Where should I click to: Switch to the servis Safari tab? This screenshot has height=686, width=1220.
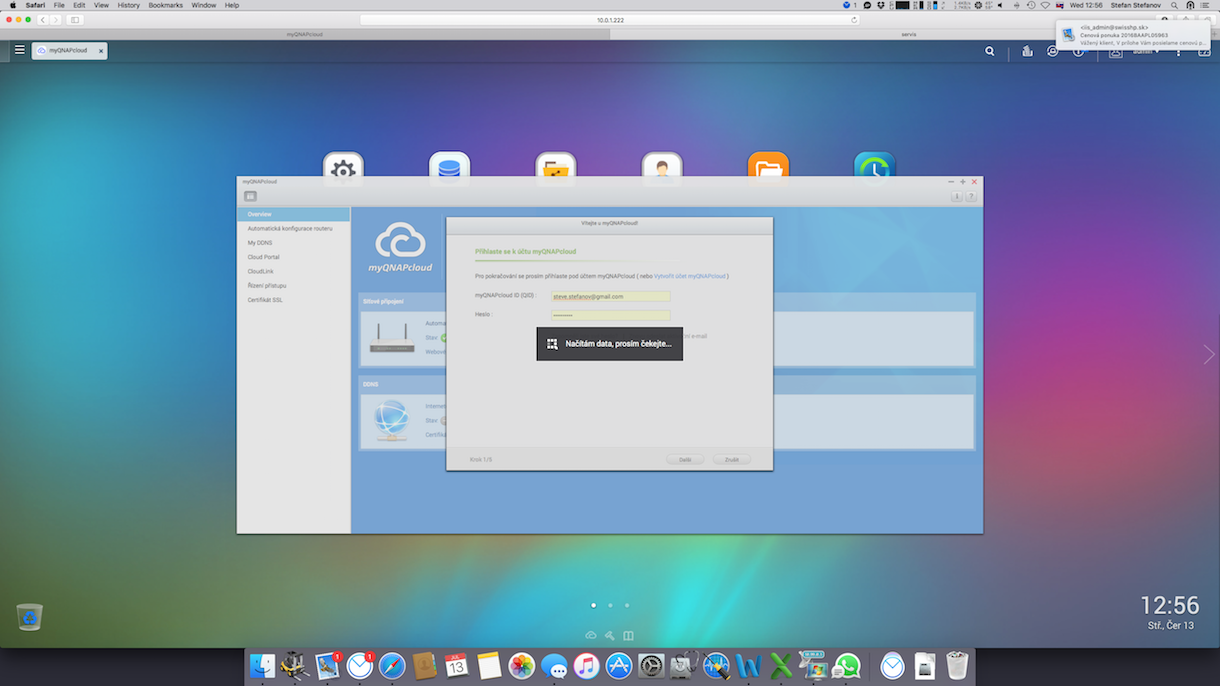[908, 34]
